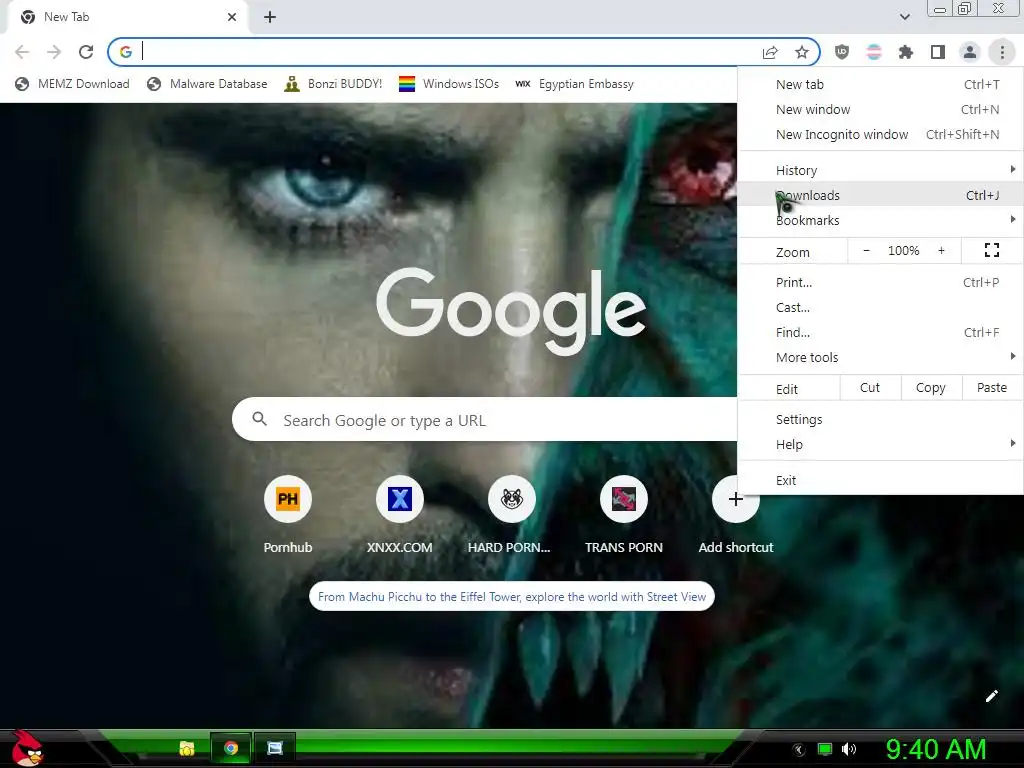Choose Find... in the menu
This screenshot has height=768, width=1024.
click(x=880, y=332)
